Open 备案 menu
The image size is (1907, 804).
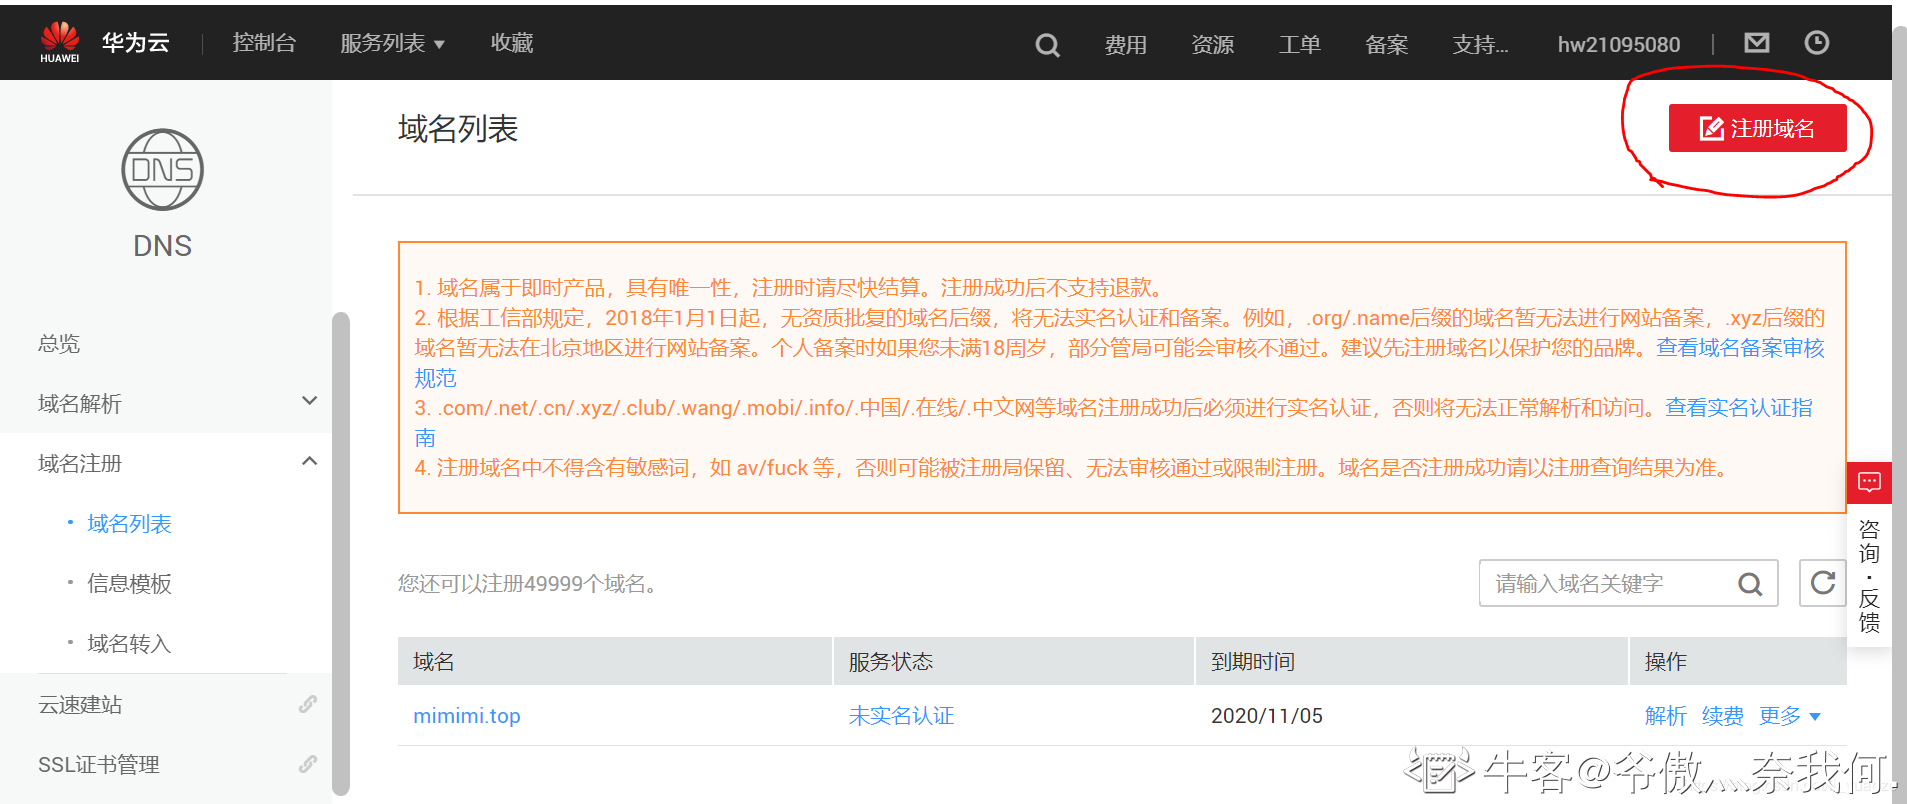pyautogui.click(x=1386, y=45)
